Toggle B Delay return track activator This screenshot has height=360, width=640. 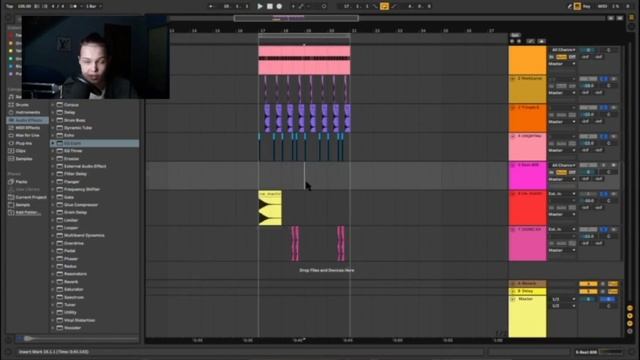[x=588, y=291]
